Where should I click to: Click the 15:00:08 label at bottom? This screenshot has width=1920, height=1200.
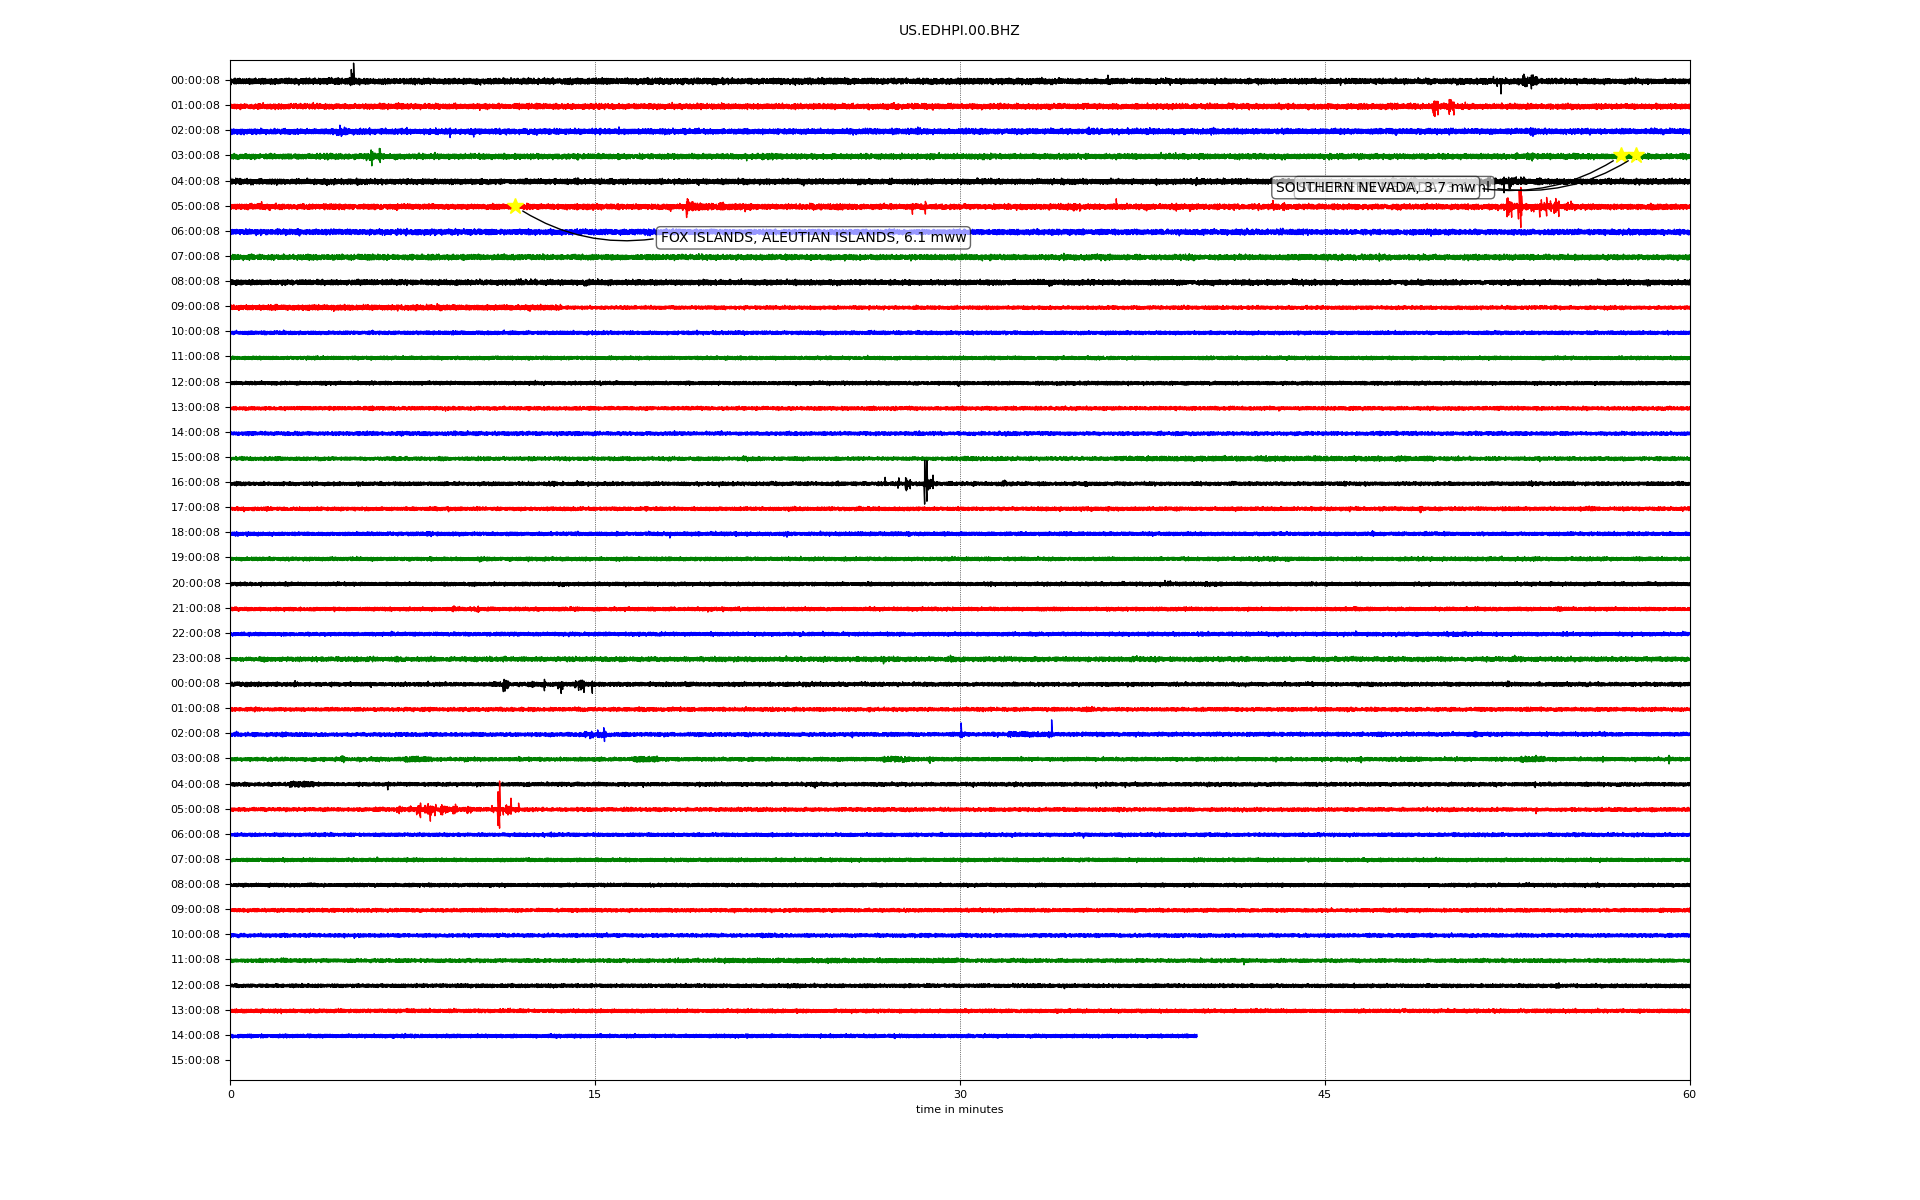pos(195,1060)
